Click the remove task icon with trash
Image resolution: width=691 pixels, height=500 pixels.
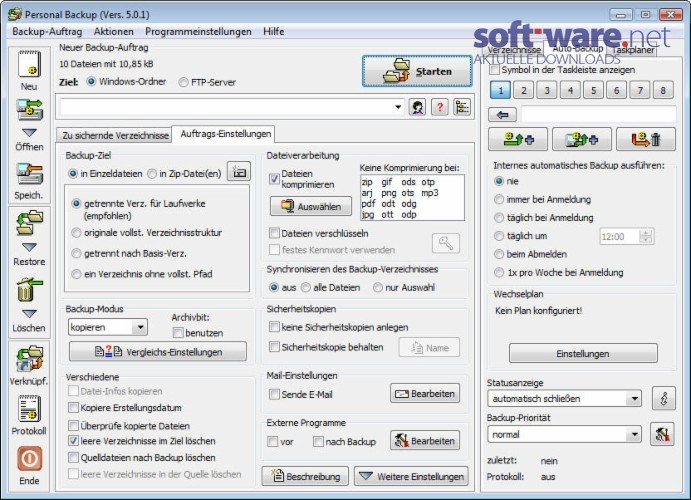coord(646,140)
